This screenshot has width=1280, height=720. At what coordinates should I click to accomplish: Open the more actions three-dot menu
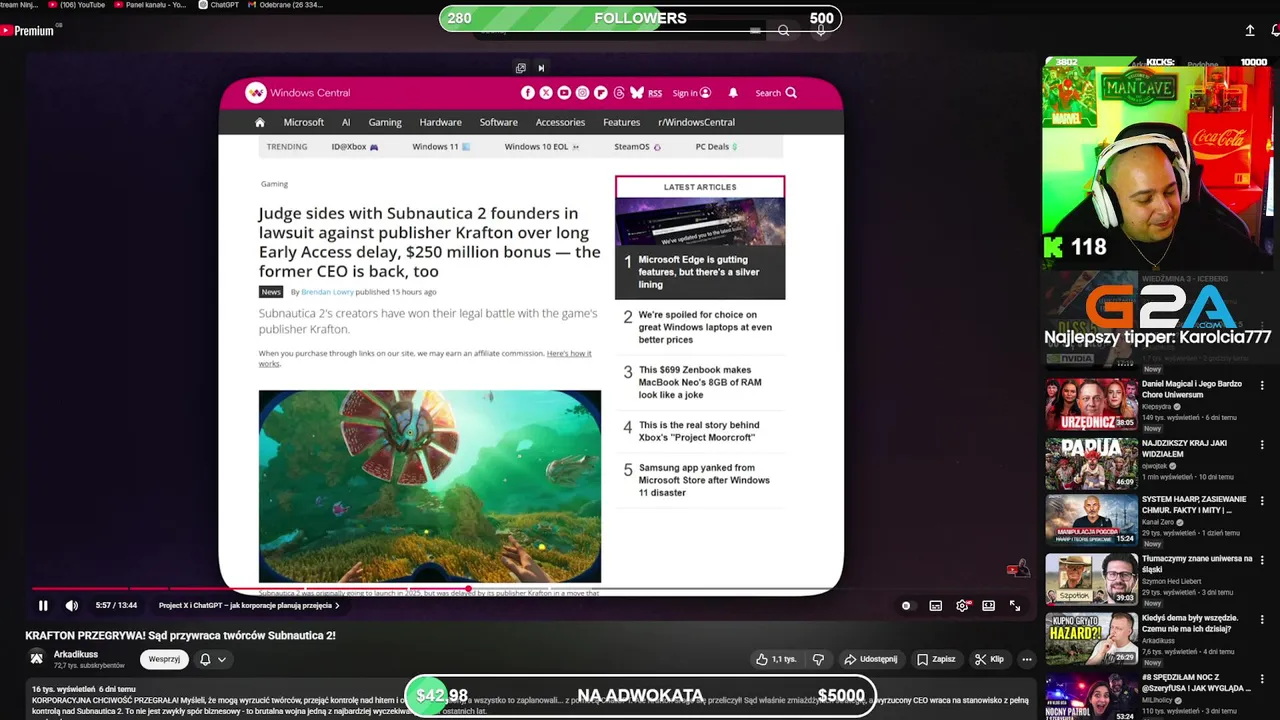coord(1026,659)
